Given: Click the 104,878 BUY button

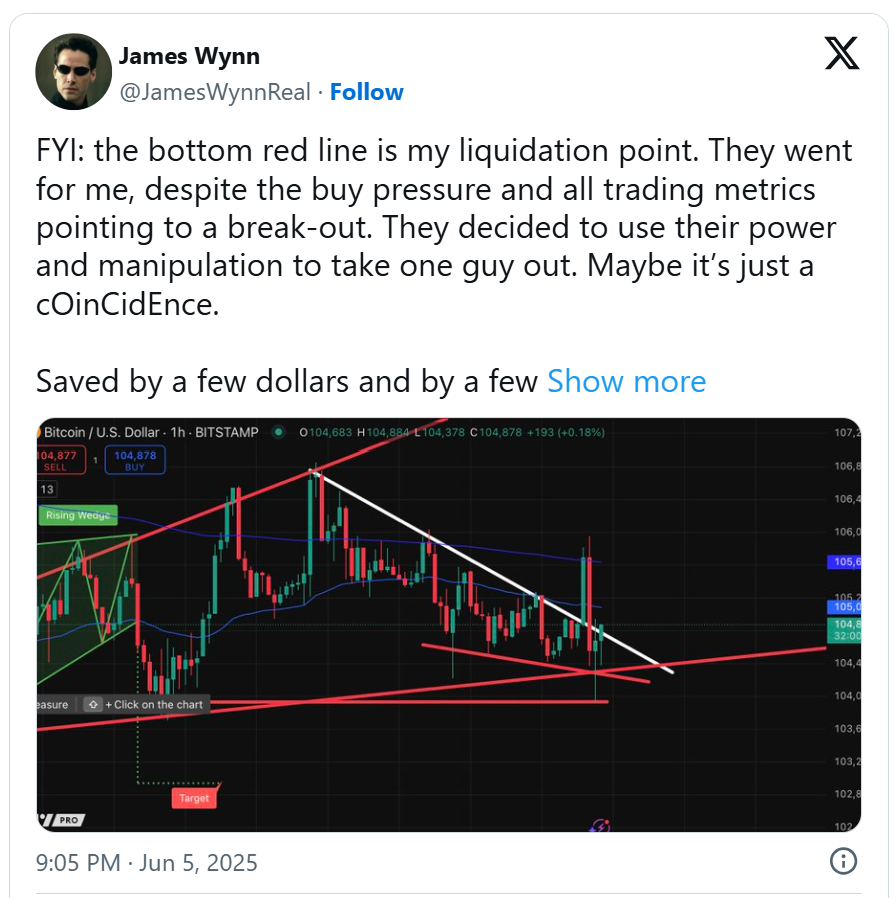Looking at the screenshot, I should point(135,460).
